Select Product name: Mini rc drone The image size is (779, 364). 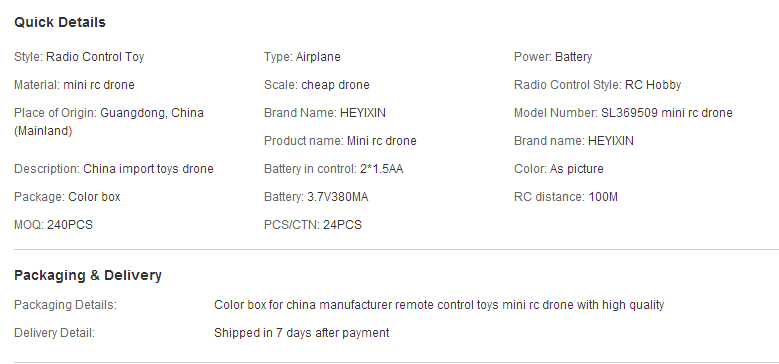(340, 141)
